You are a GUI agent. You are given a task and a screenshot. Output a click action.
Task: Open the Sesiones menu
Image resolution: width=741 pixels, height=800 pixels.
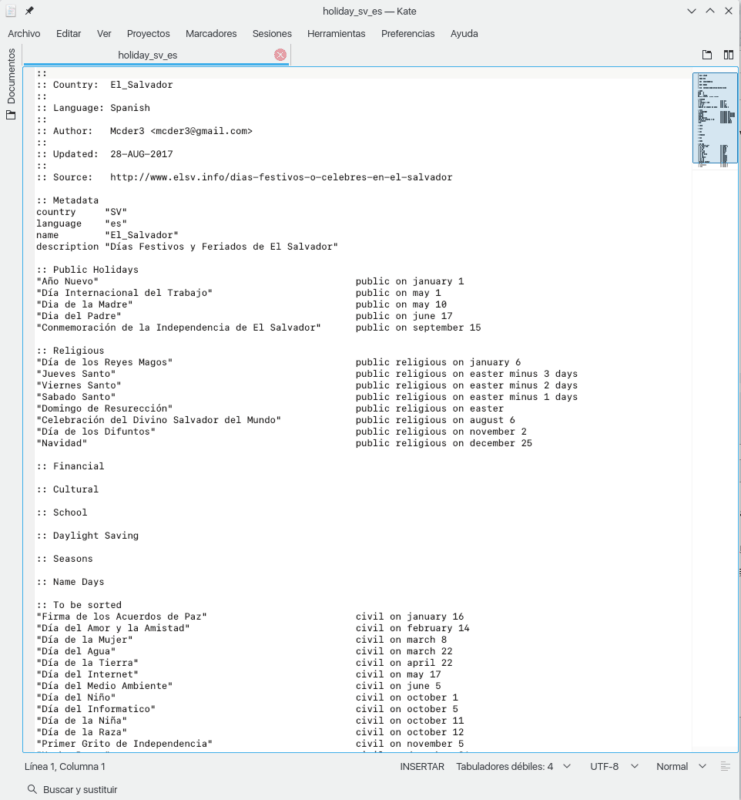272,33
